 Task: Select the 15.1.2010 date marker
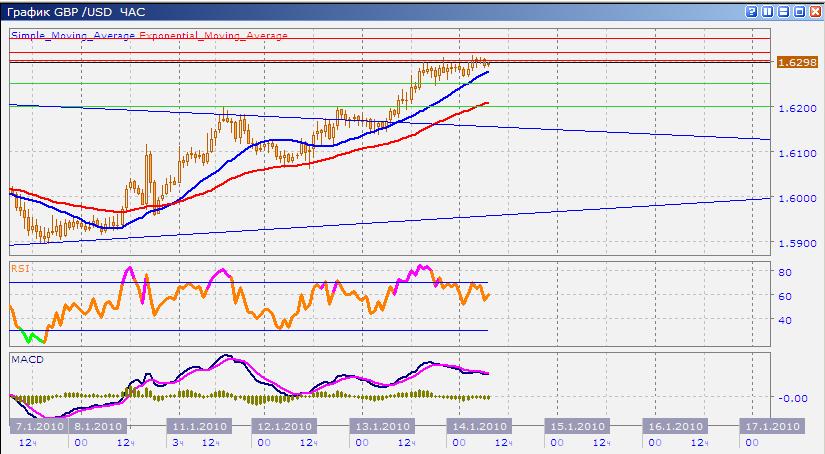click(573, 425)
